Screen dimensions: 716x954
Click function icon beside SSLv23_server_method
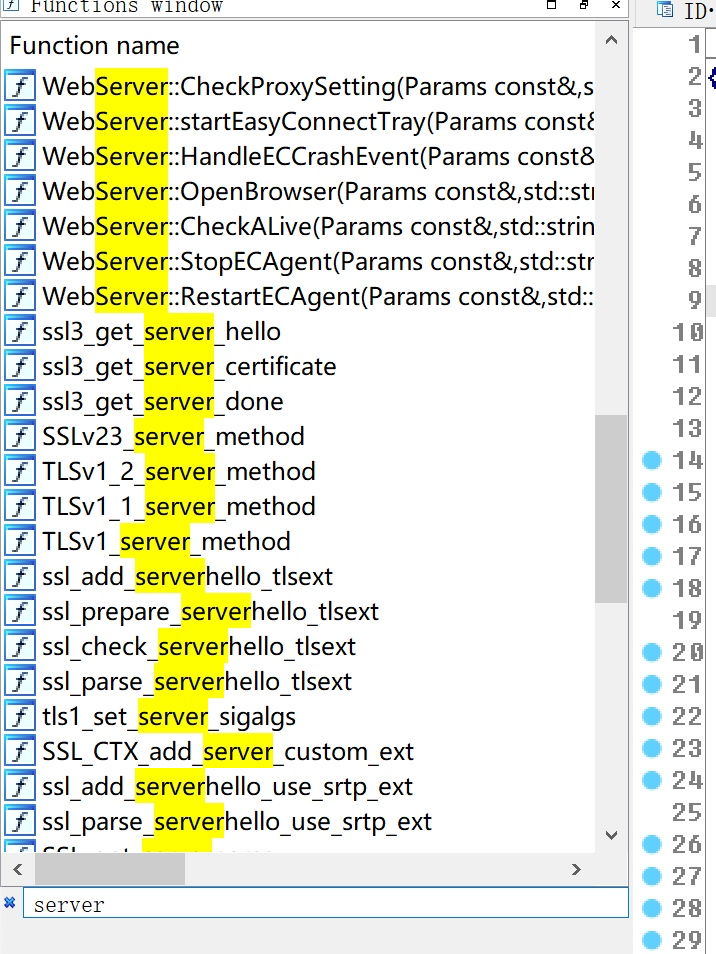click(20, 436)
